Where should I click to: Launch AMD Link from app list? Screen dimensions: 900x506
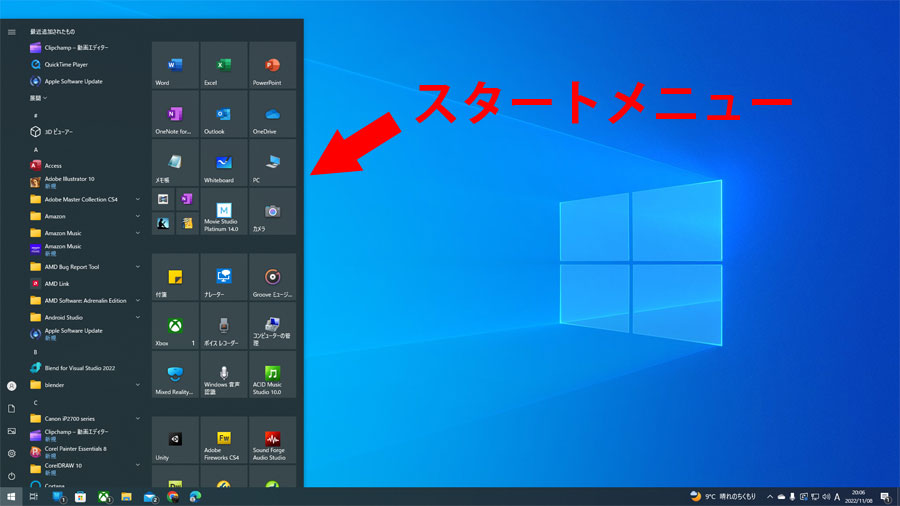[x=85, y=283]
